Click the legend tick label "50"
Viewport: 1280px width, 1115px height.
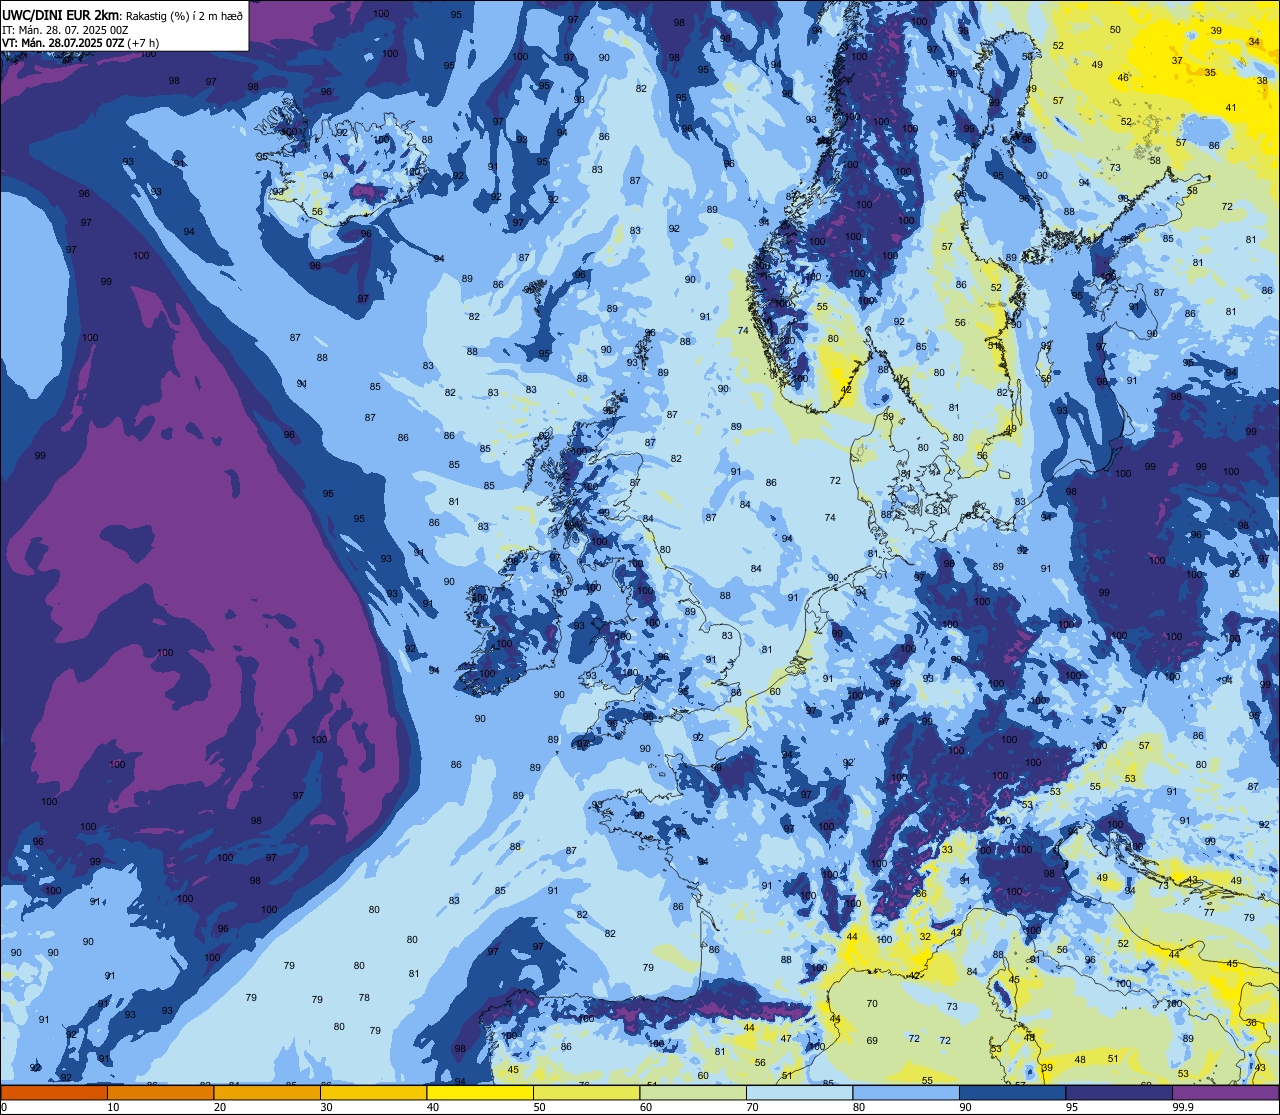click(x=539, y=1107)
